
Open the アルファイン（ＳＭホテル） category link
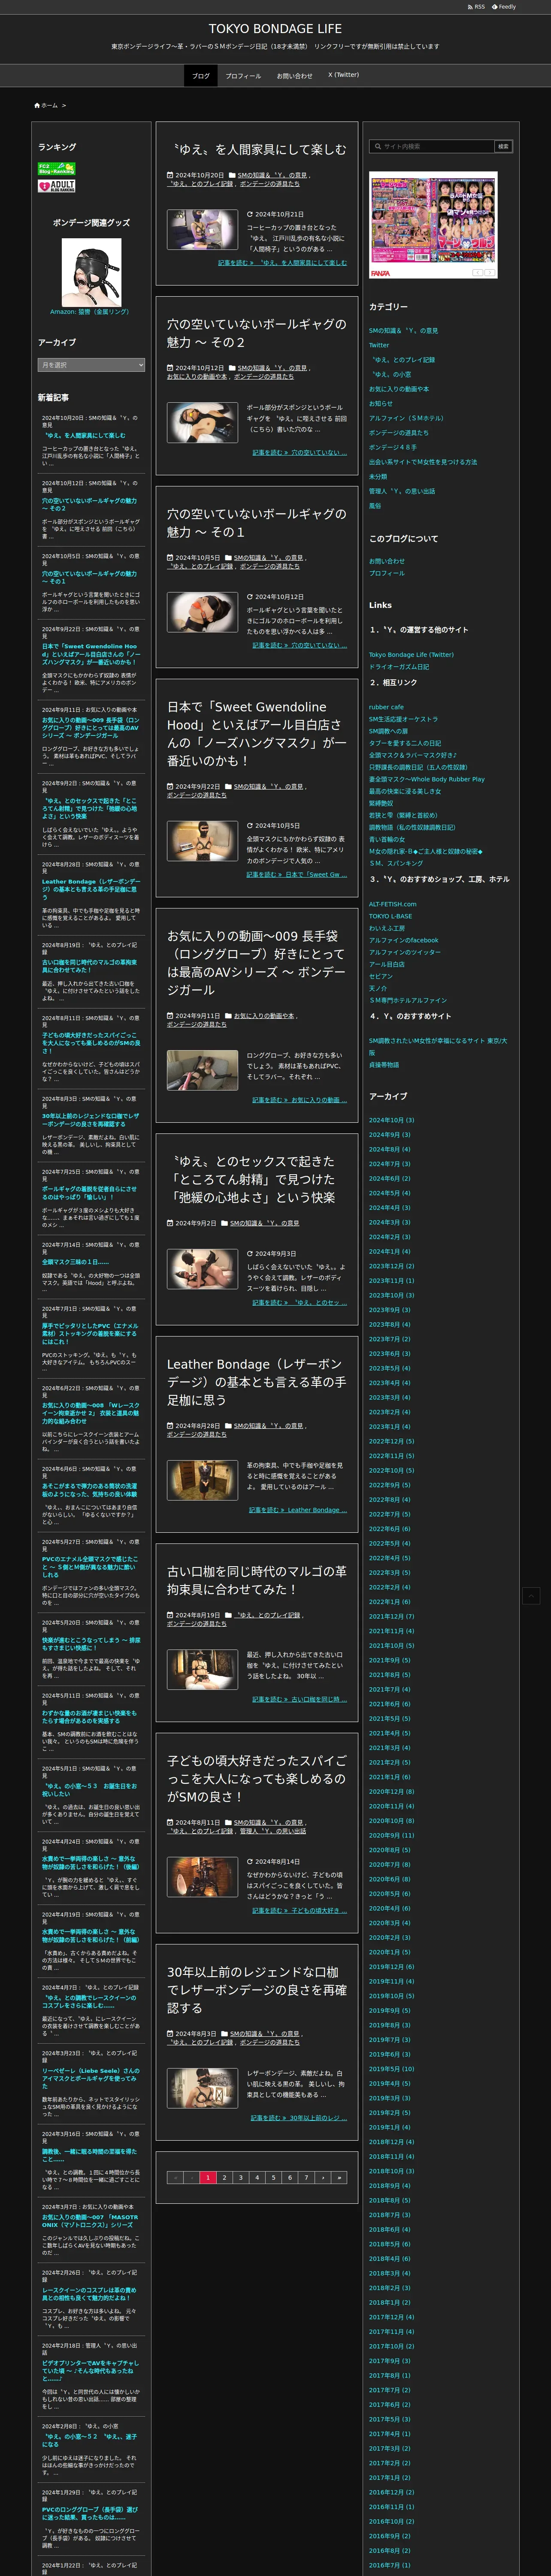coord(406,418)
